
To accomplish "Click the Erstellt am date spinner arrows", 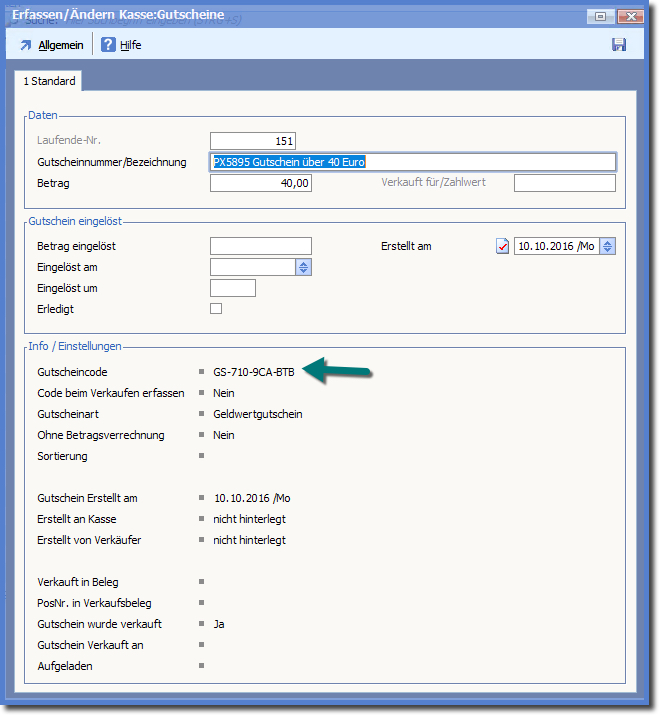I will pos(608,246).
